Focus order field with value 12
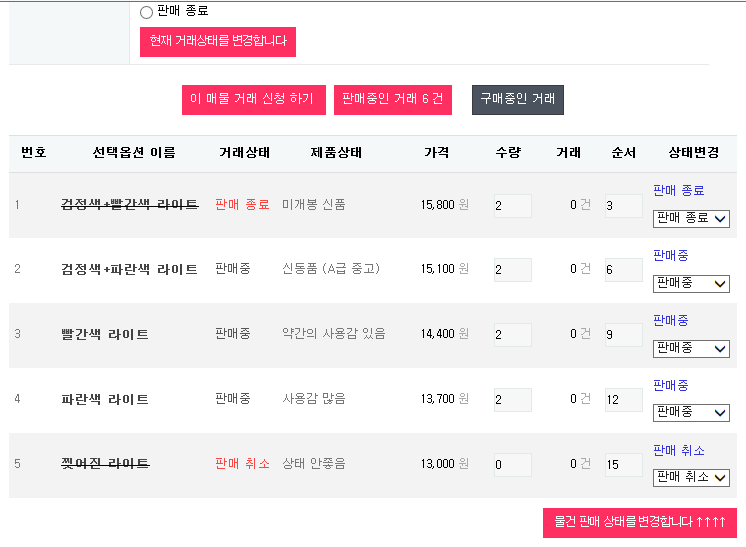Viewport: 746px width, 547px height. [623, 400]
